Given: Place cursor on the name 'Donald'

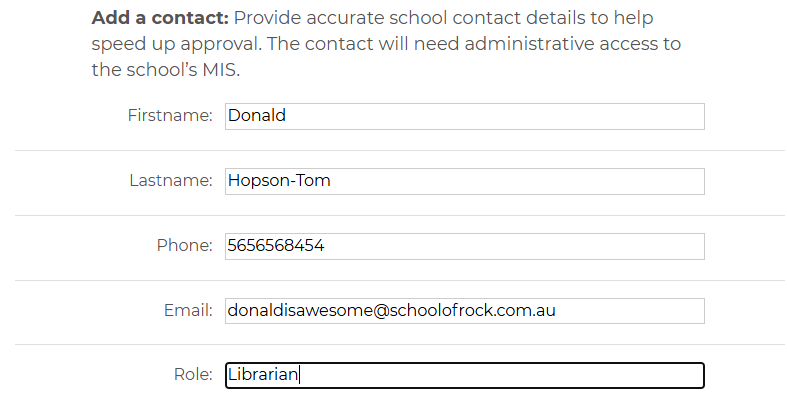Looking at the screenshot, I should point(257,116).
